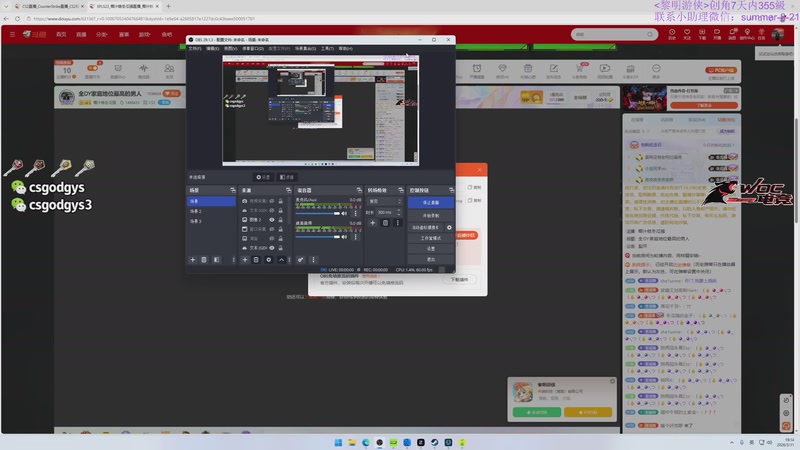Open transitions panel three-dot menu

point(397,223)
